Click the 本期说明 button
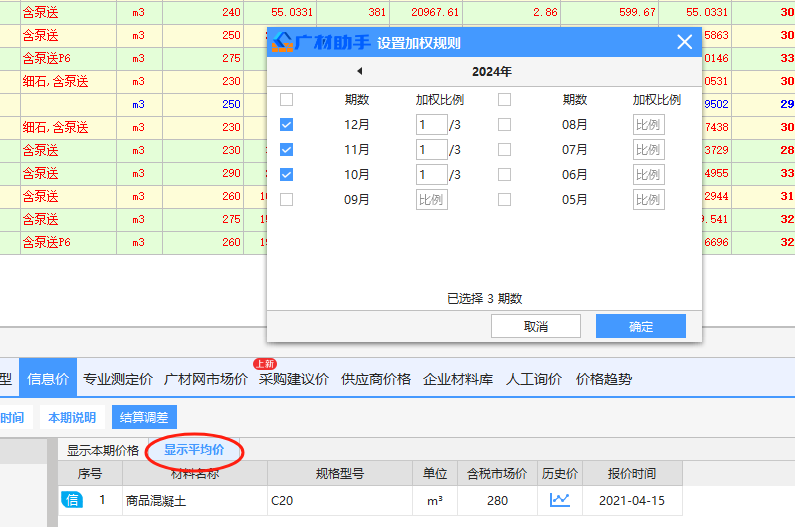The image size is (795, 527). pyautogui.click(x=72, y=417)
